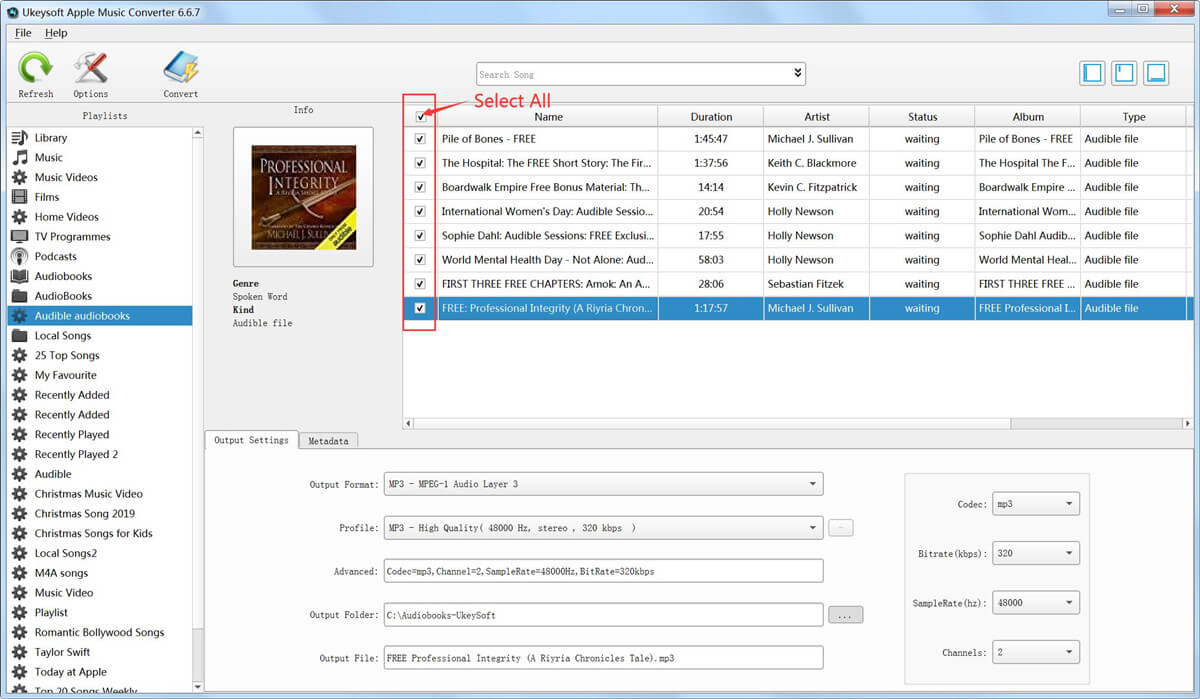Viewport: 1200px width, 699px height.
Task: Open the Profile dropdown
Action: 813,527
